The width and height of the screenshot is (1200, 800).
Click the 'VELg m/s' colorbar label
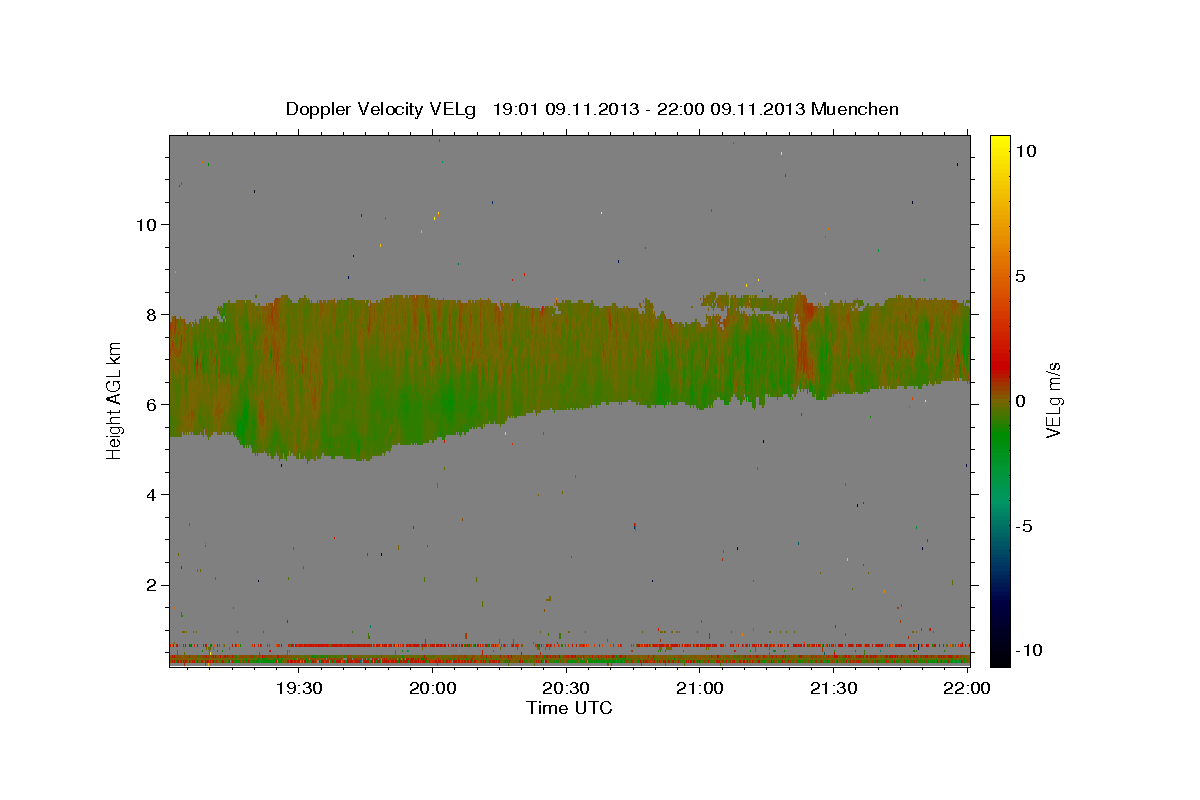click(1053, 400)
